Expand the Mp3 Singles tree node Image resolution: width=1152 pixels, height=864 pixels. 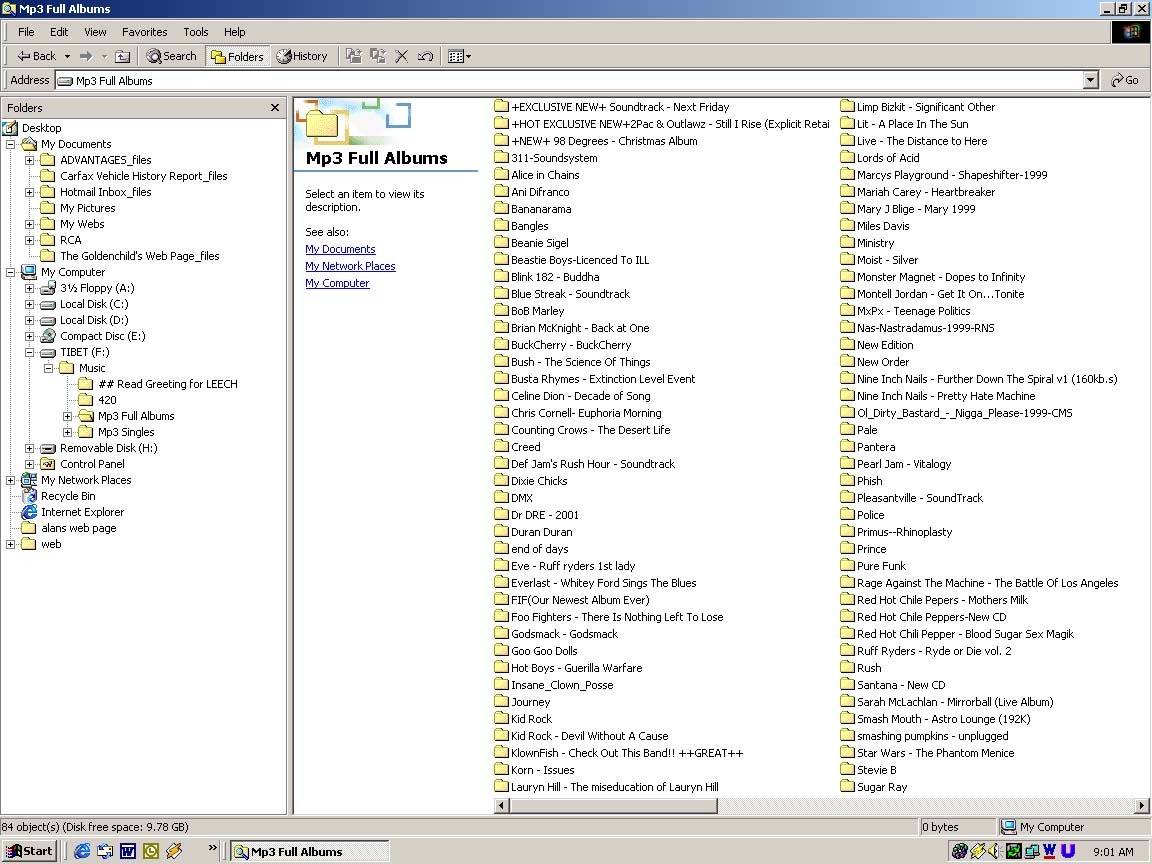[68, 432]
